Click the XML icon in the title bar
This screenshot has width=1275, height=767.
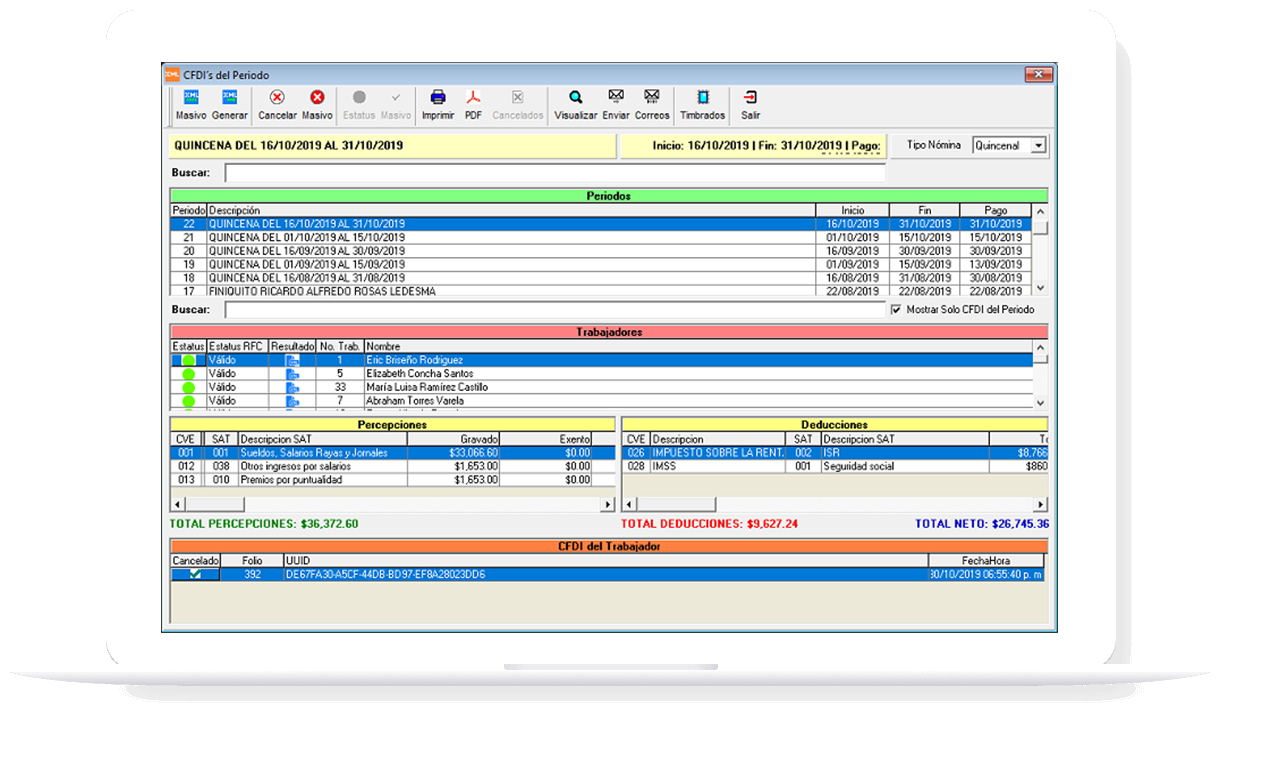click(x=173, y=74)
